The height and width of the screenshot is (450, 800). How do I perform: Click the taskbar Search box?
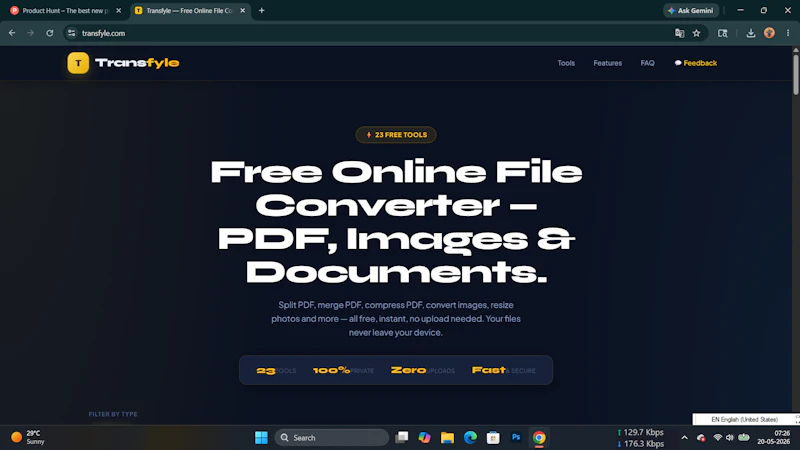(x=332, y=438)
